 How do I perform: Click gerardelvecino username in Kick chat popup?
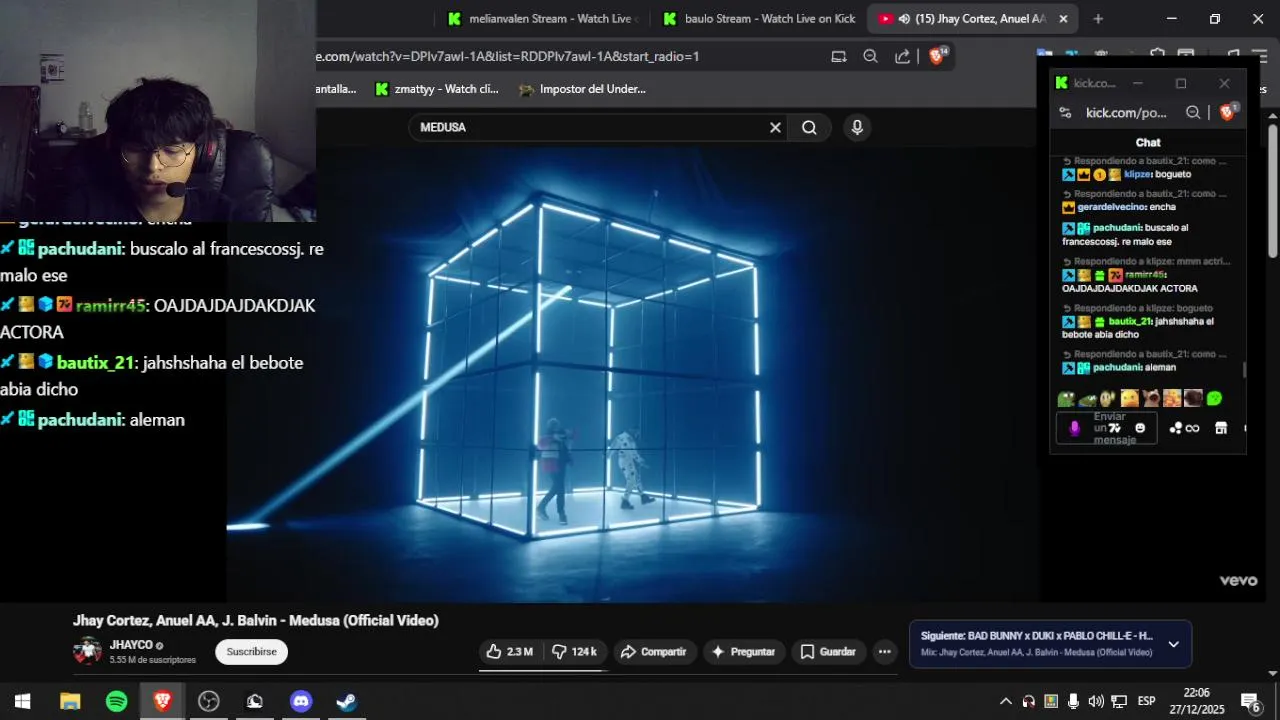[x=1112, y=207]
